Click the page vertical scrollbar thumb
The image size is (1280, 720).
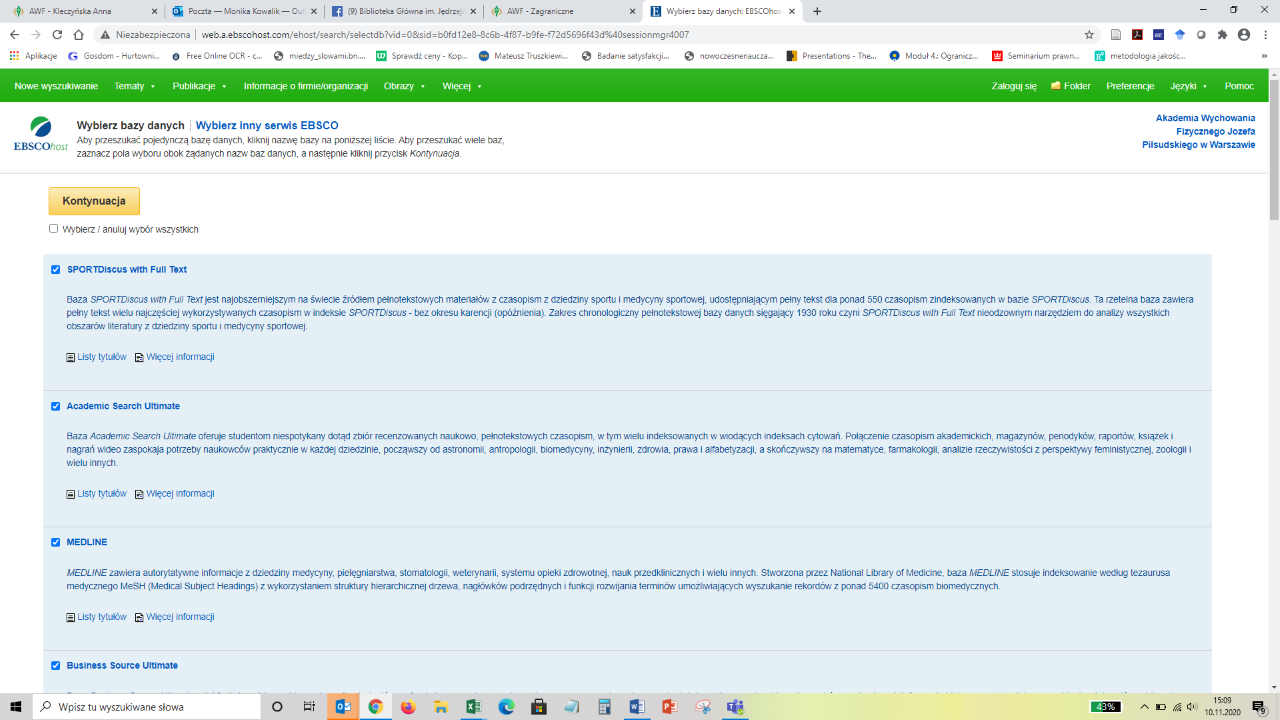coord(1274,150)
